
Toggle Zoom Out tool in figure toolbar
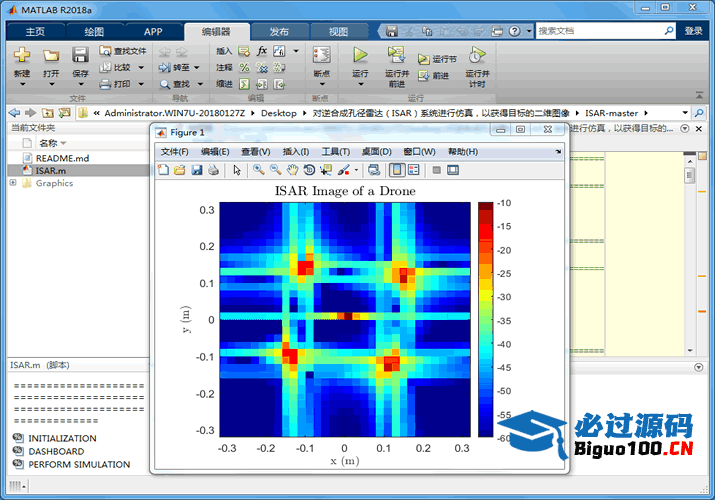point(275,170)
